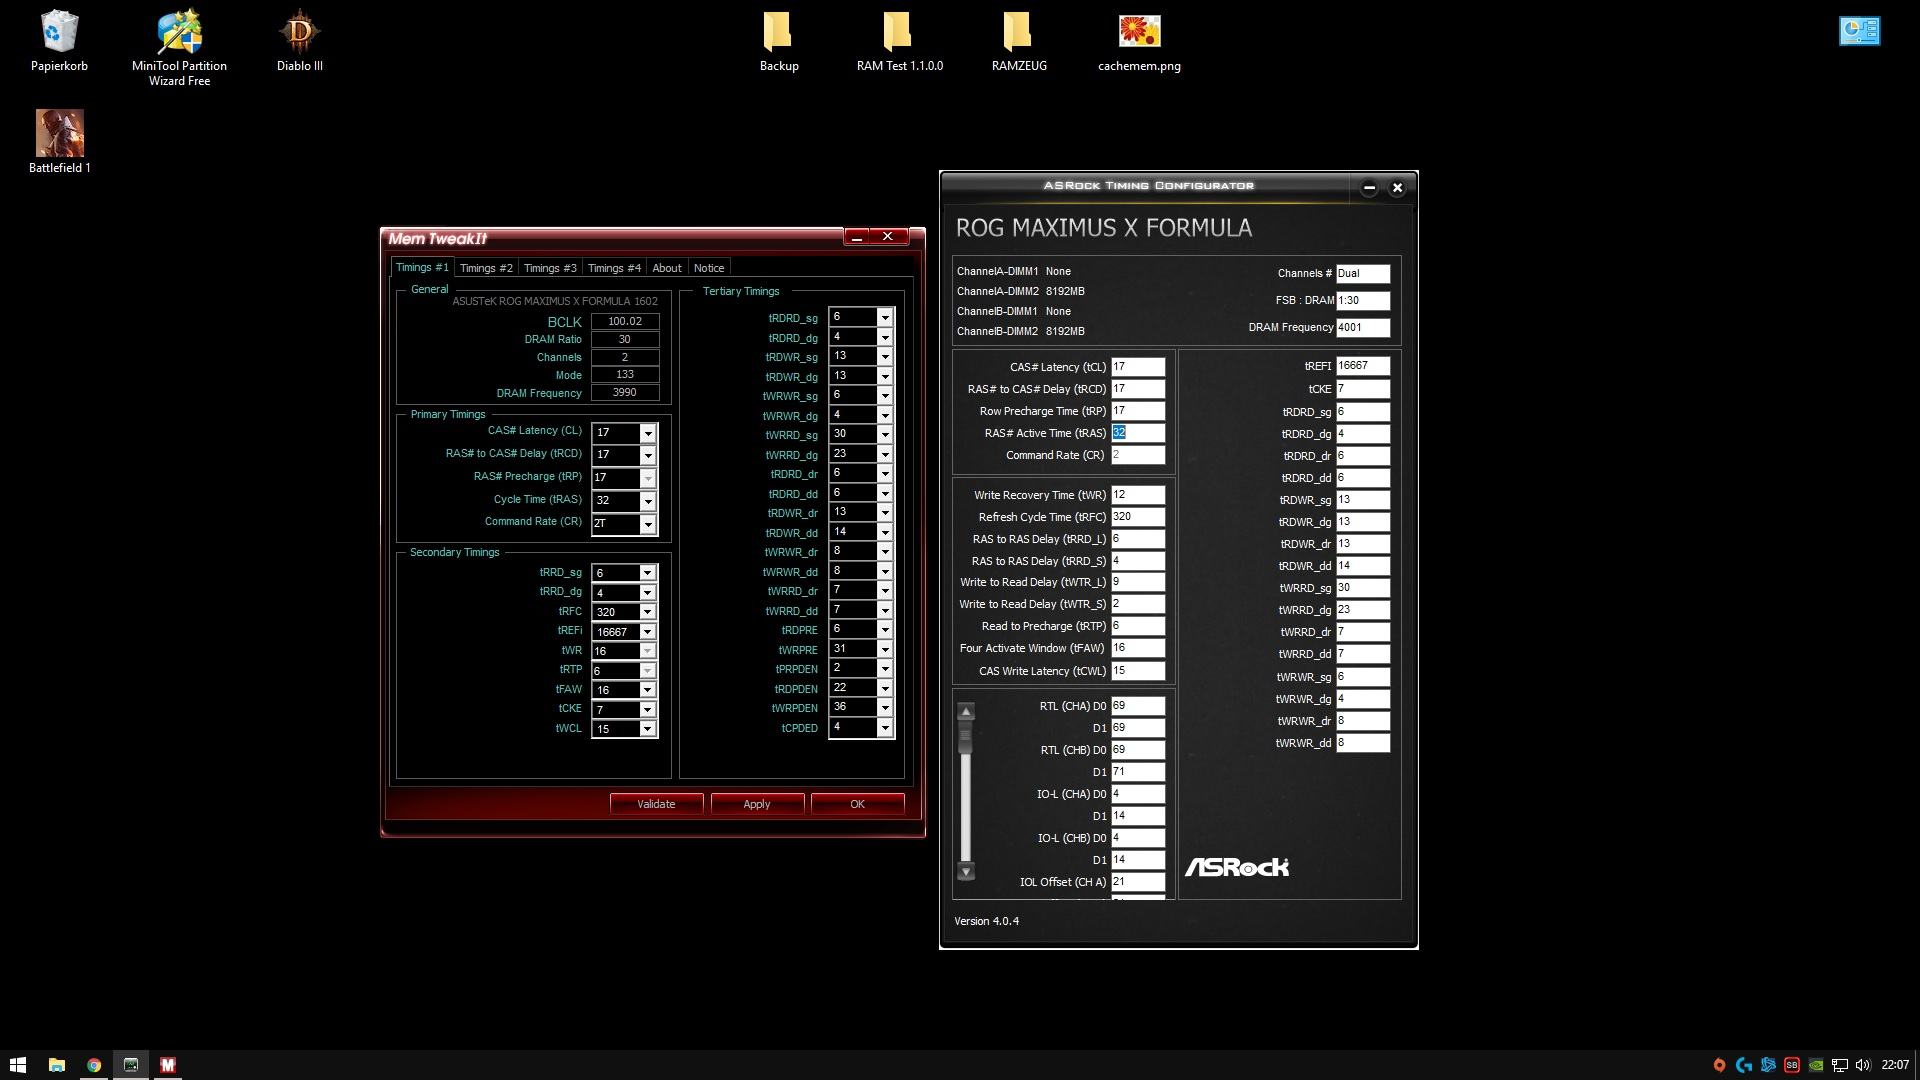Click the ASRock RTL list scroll down arrow
Viewport: 1920px width, 1080px height.
pyautogui.click(x=965, y=872)
